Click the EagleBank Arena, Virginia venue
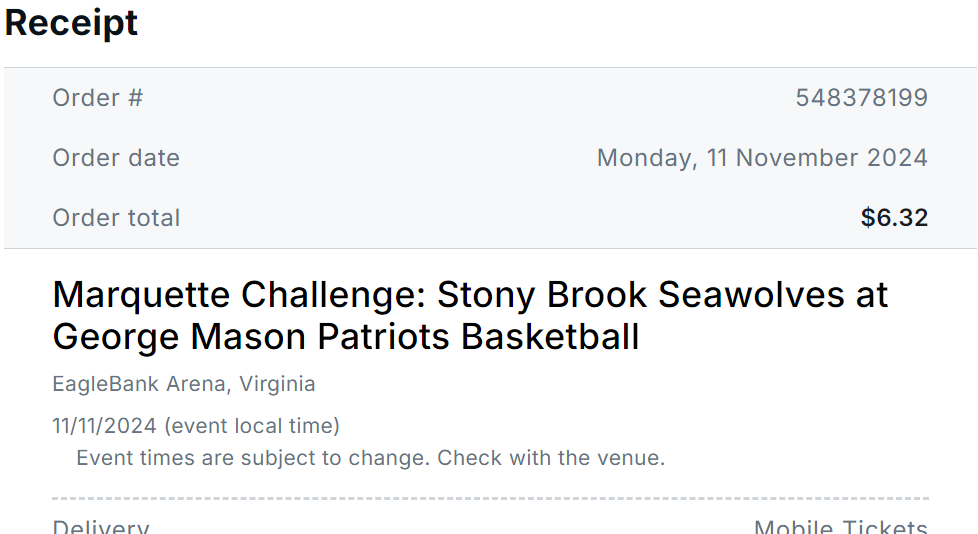The width and height of the screenshot is (978, 534). click(183, 384)
